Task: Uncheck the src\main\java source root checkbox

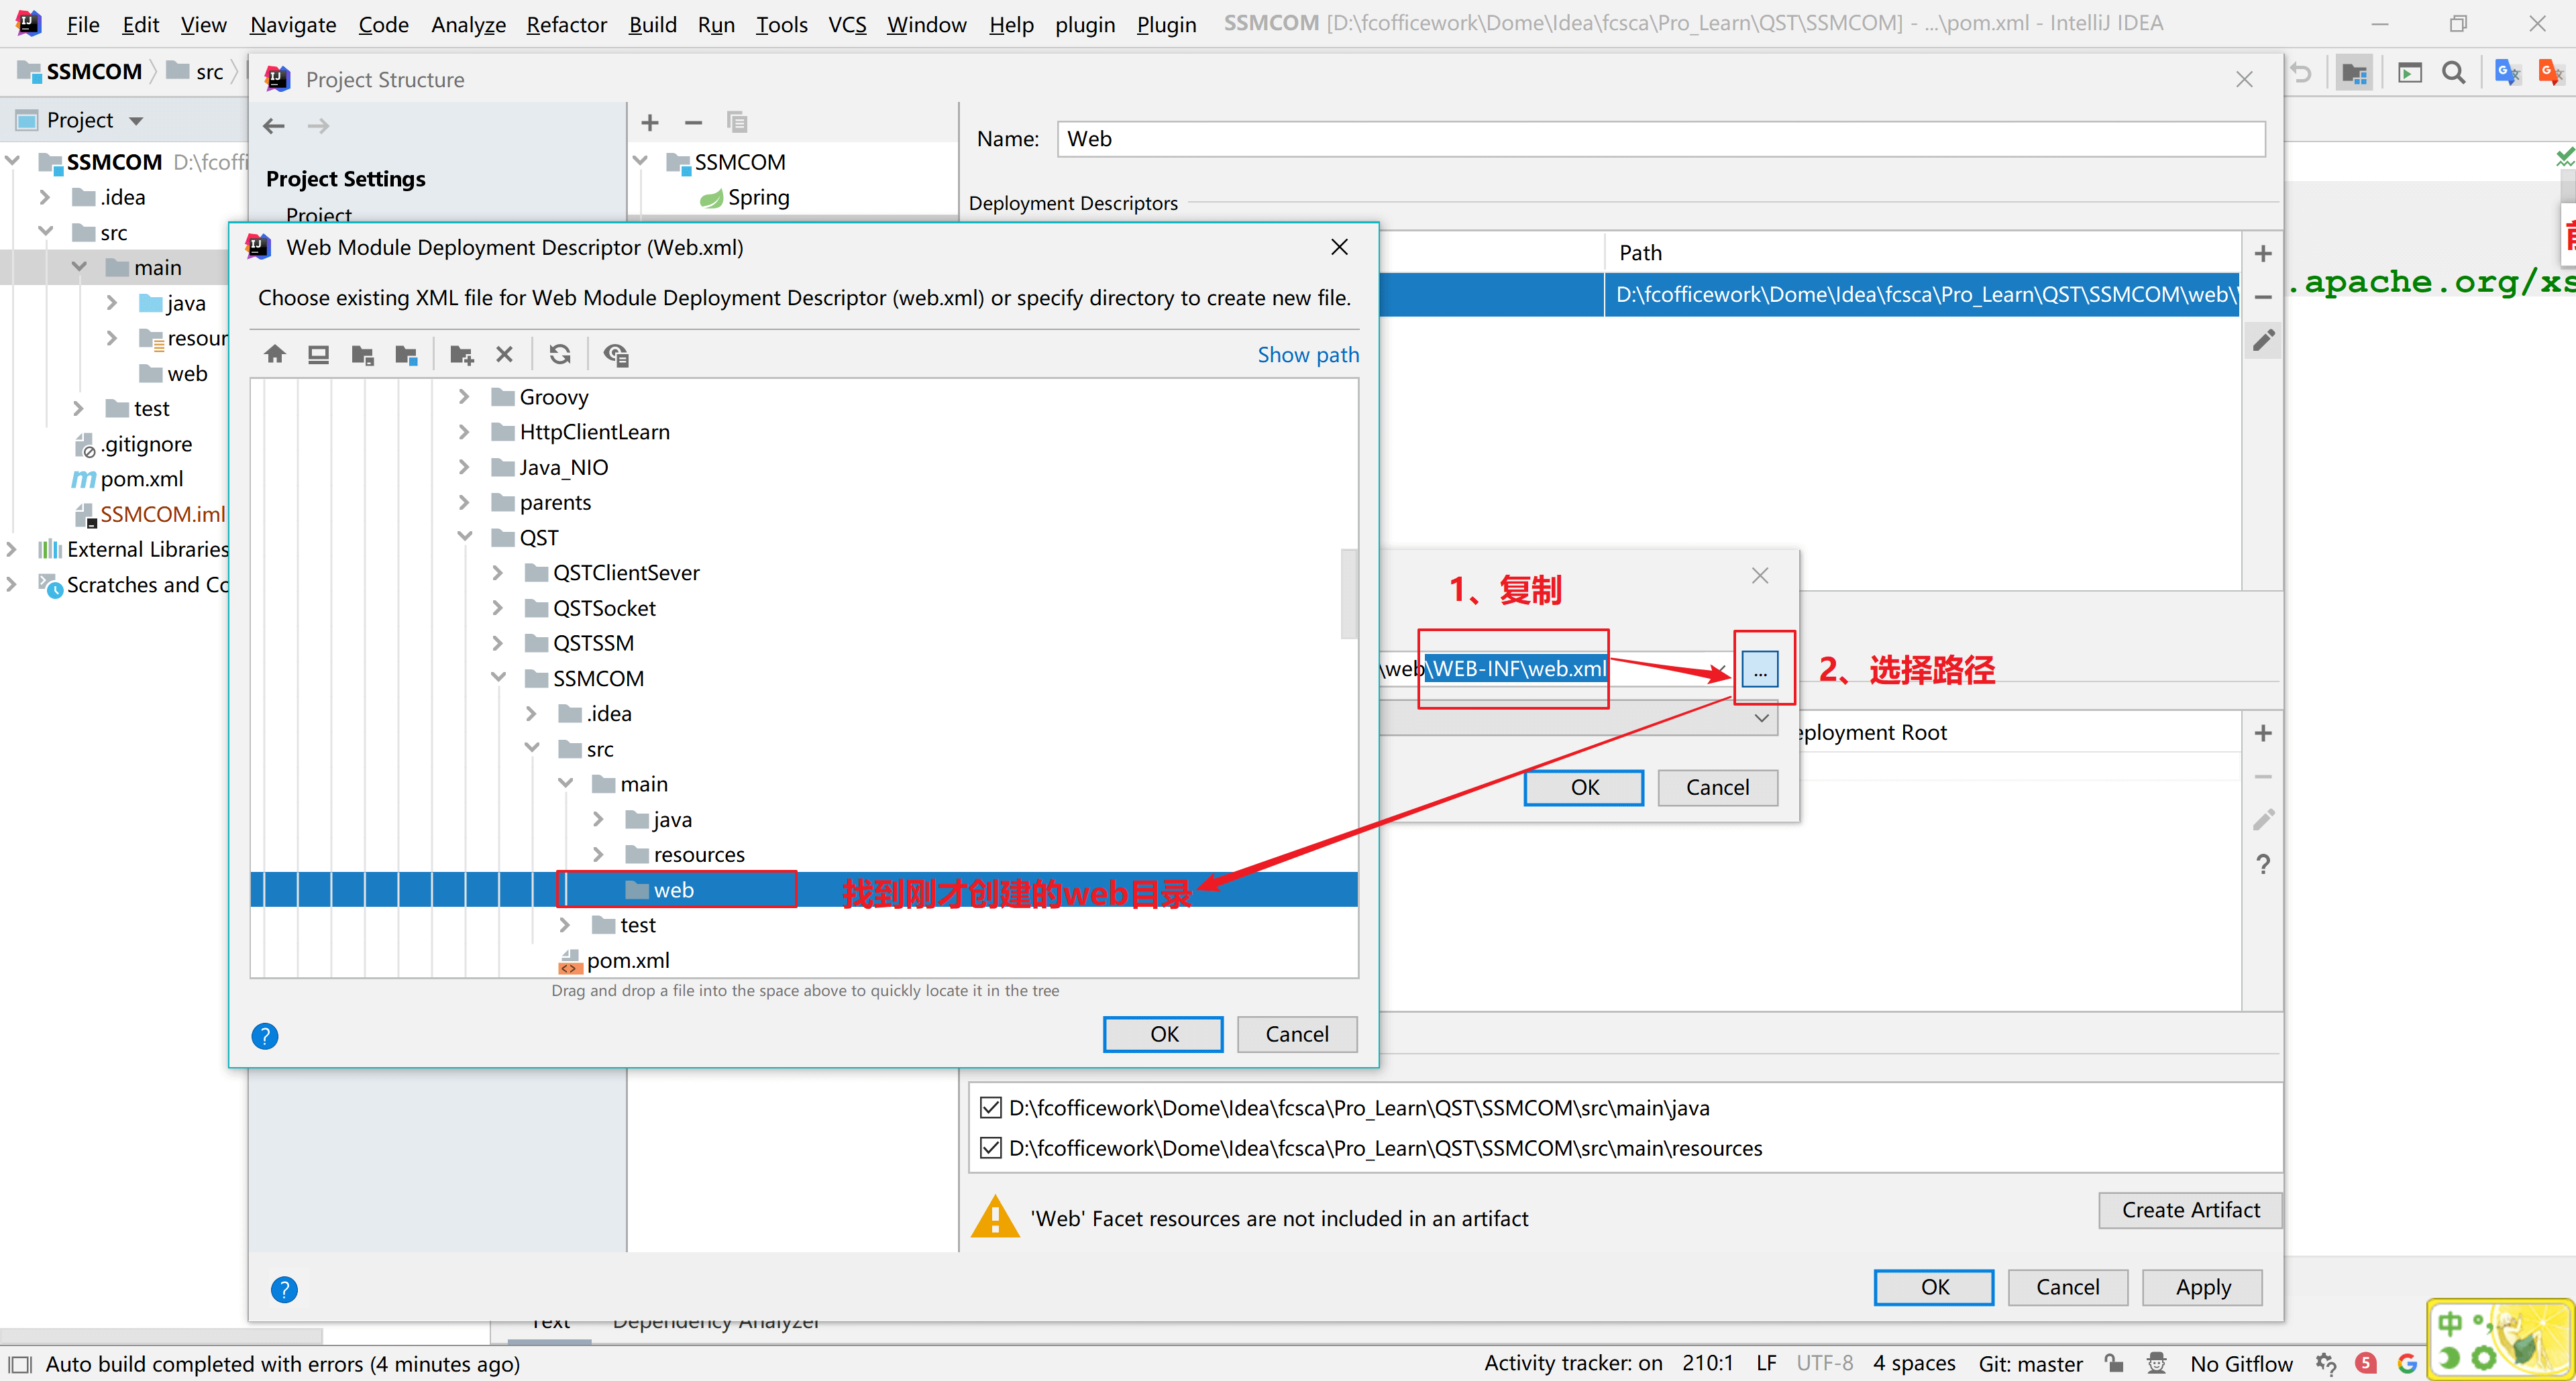Action: pos(990,1107)
